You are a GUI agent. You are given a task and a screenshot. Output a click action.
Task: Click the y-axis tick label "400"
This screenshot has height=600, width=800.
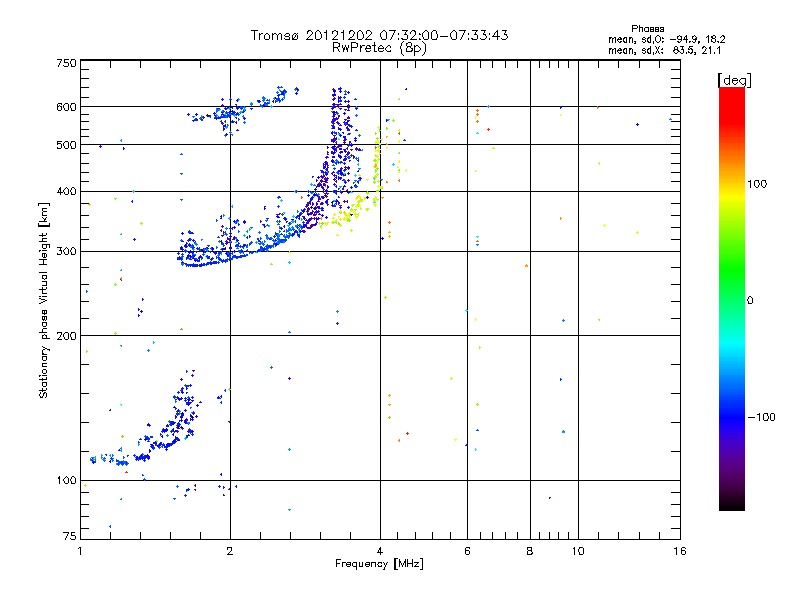66,192
